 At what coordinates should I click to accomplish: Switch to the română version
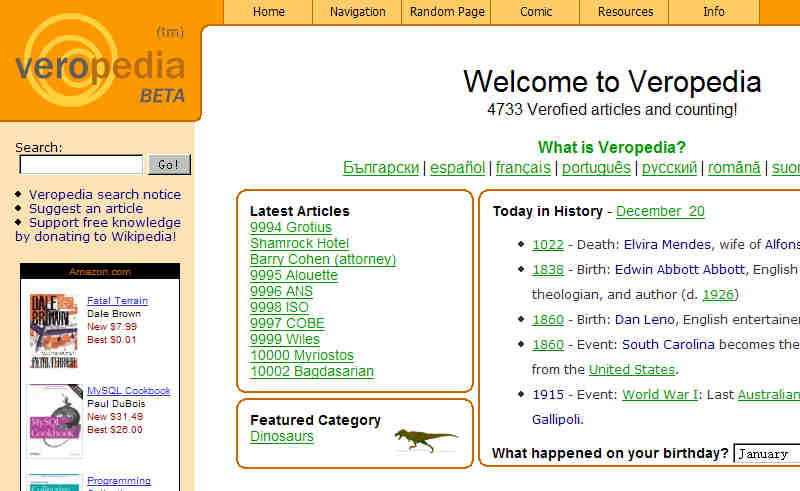point(734,167)
